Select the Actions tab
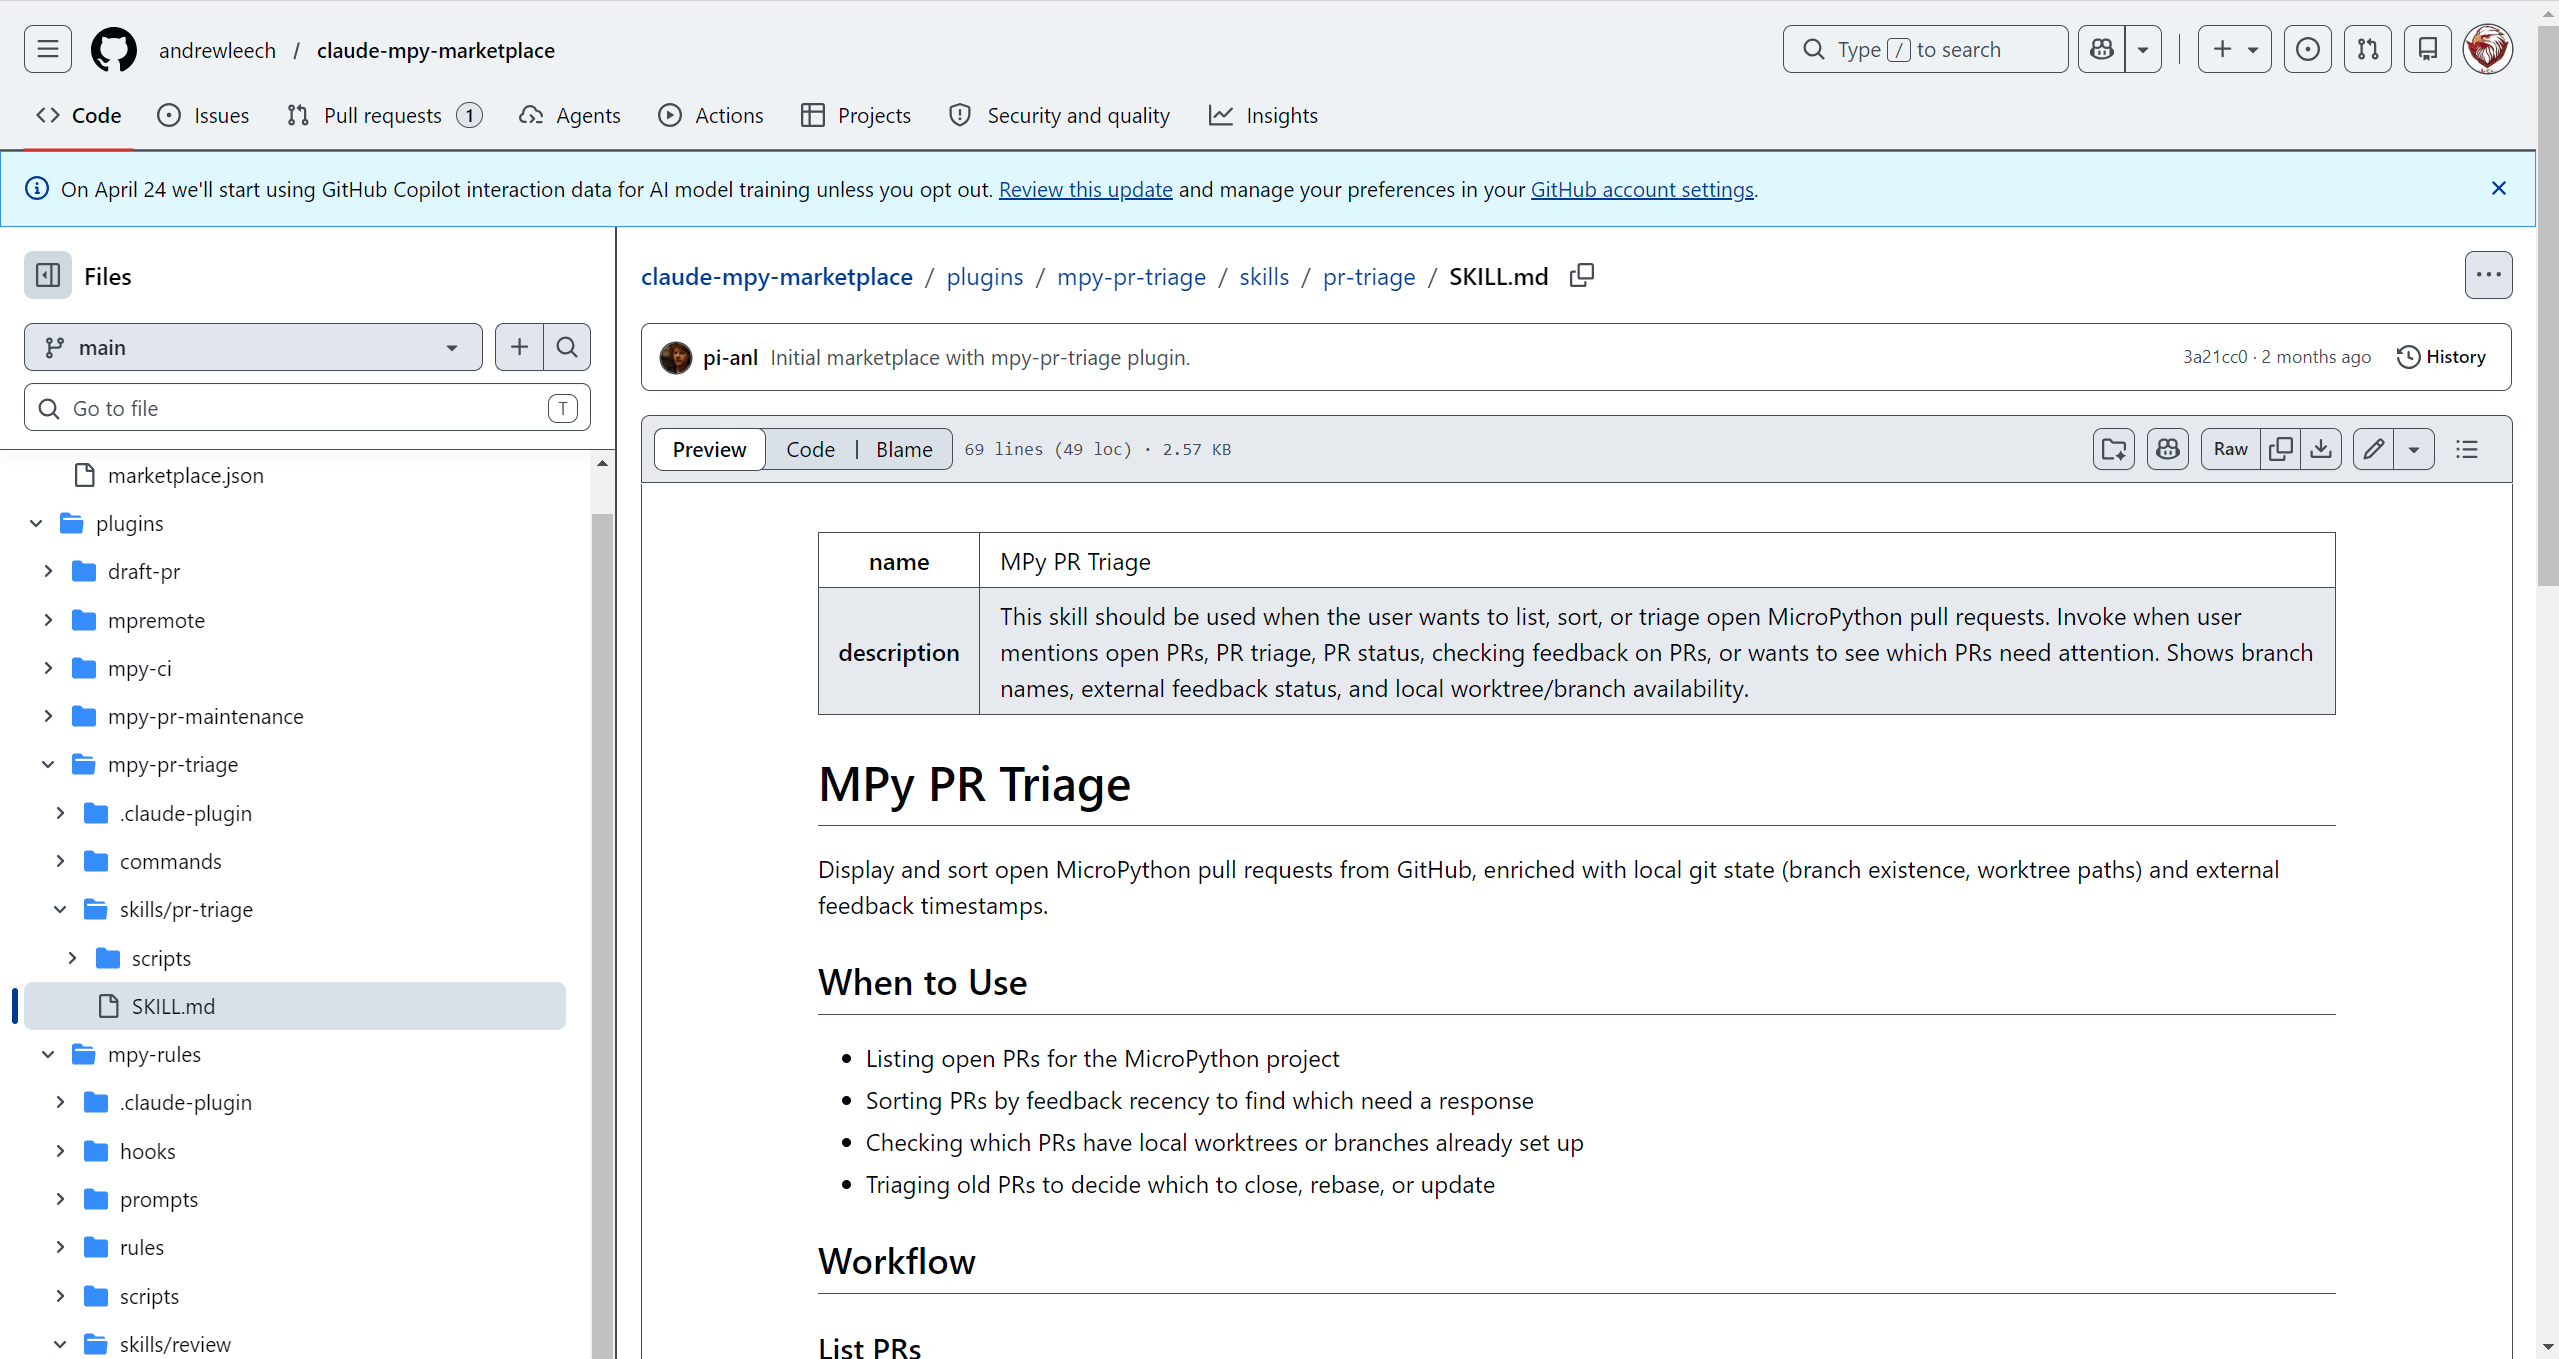This screenshot has height=1359, width=2559. coord(711,115)
